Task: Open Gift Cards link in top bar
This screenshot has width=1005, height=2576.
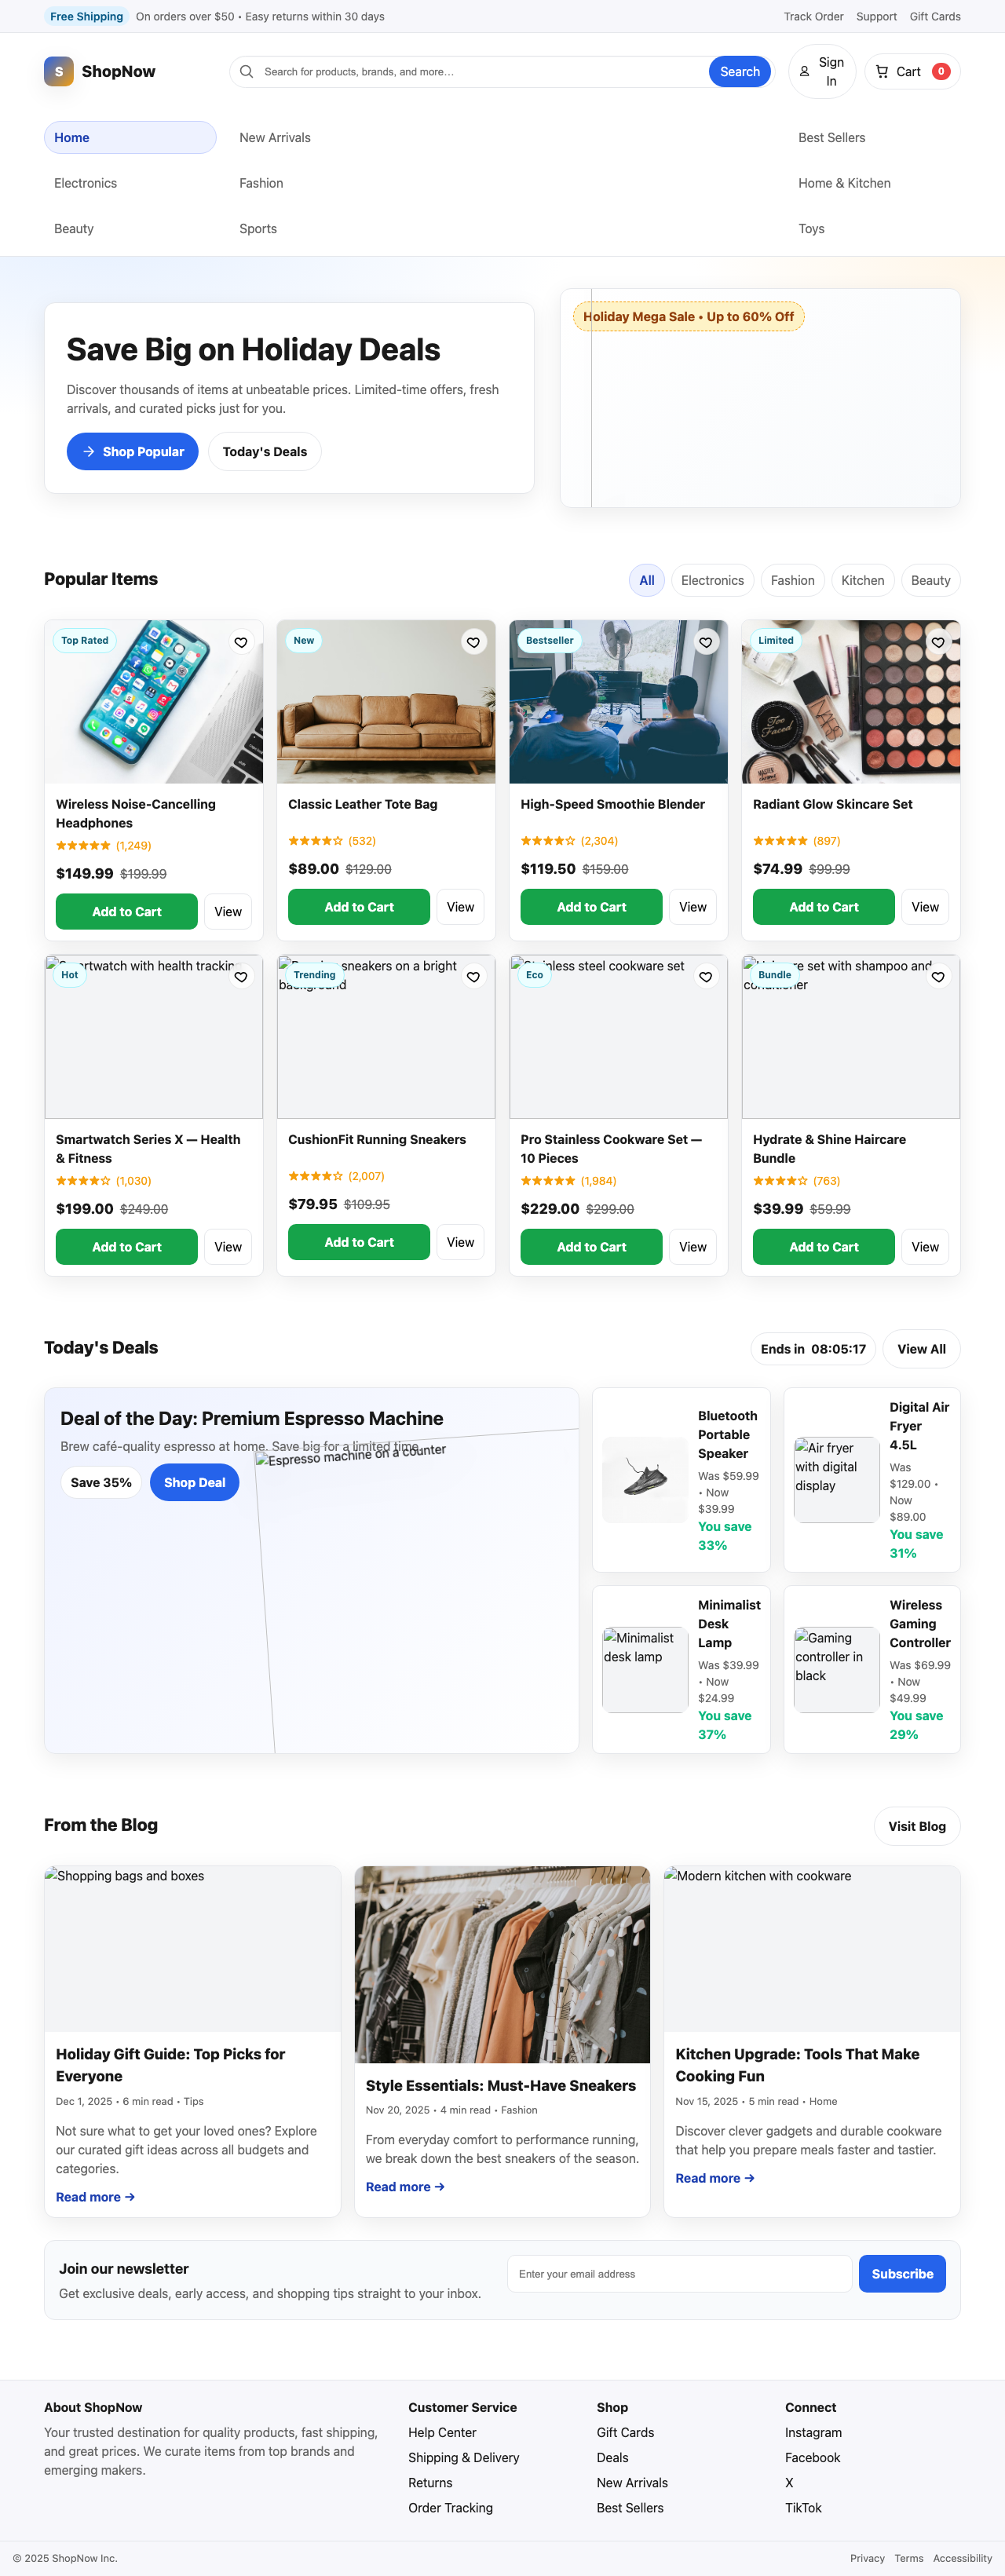Action: click(x=935, y=16)
